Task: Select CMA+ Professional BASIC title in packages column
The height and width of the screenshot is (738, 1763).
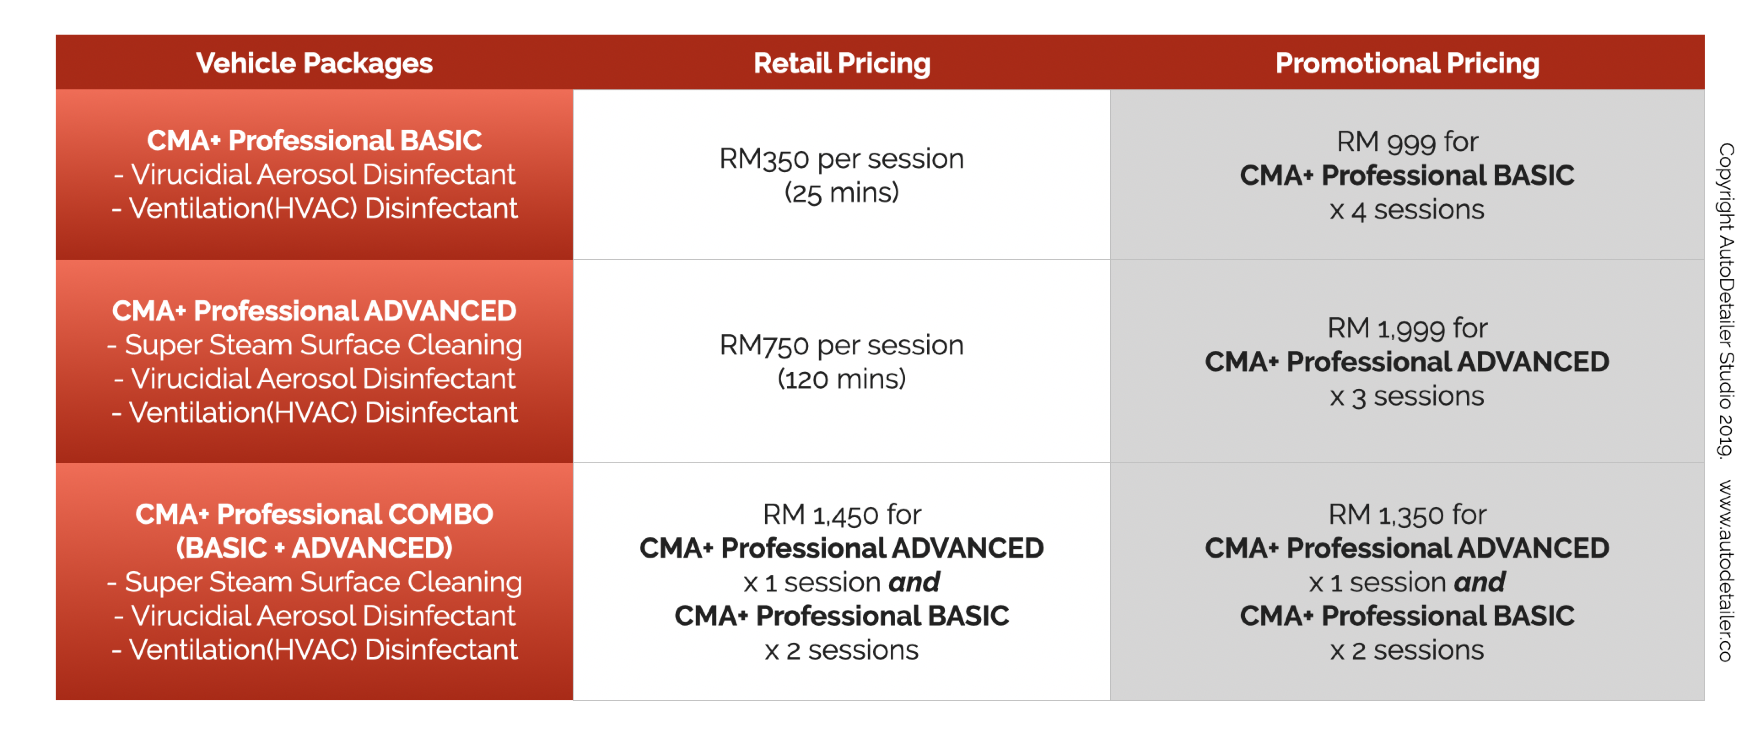Action: tap(314, 140)
